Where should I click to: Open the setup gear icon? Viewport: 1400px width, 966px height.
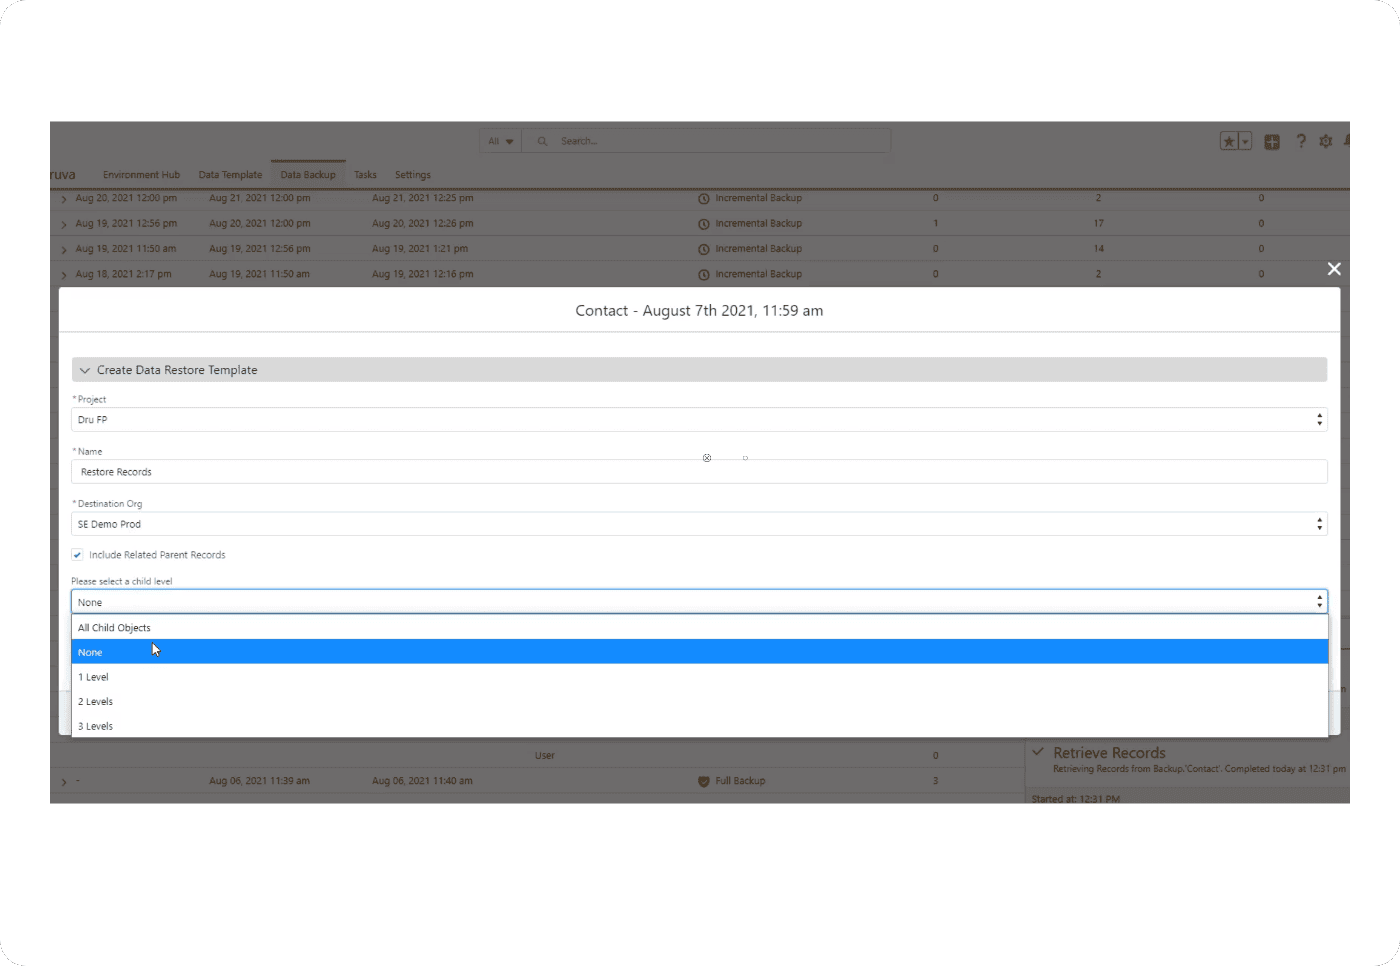pos(1326,142)
